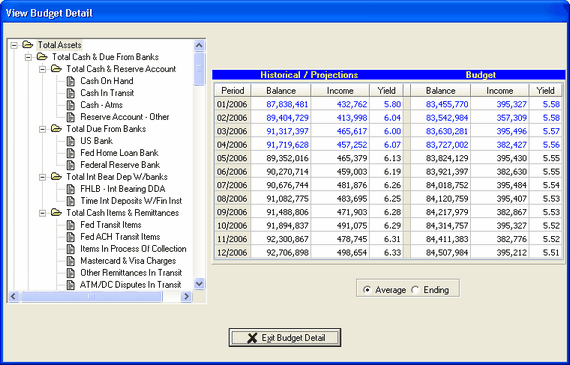Screen dimensions: 570x365
Task: Click the tree's vertical scrollbar thumb
Action: click(x=199, y=69)
